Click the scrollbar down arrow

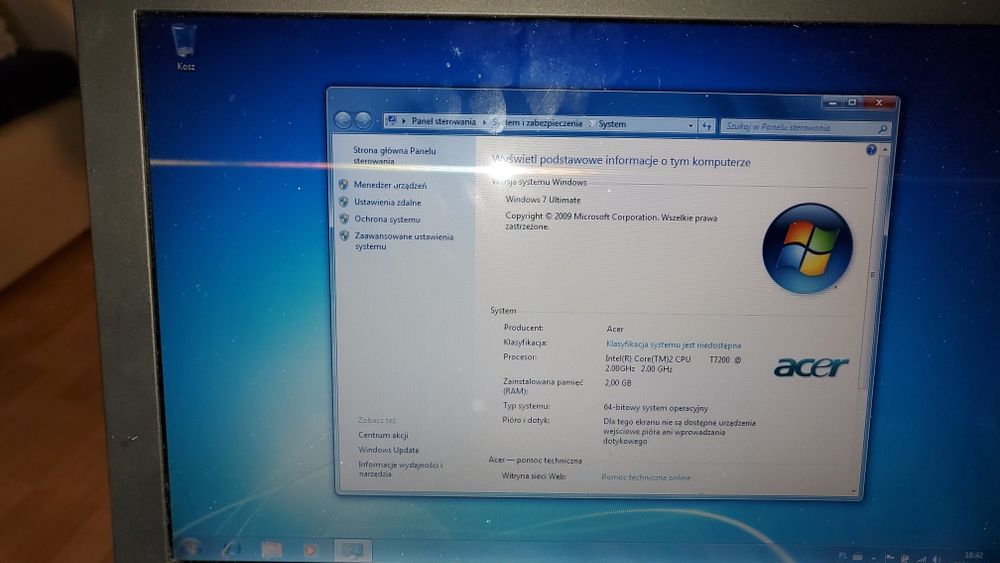click(x=855, y=490)
